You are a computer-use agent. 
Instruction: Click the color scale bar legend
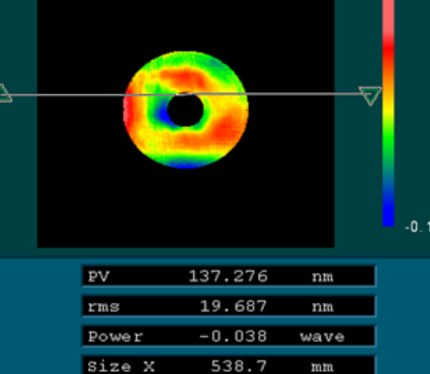click(388, 113)
